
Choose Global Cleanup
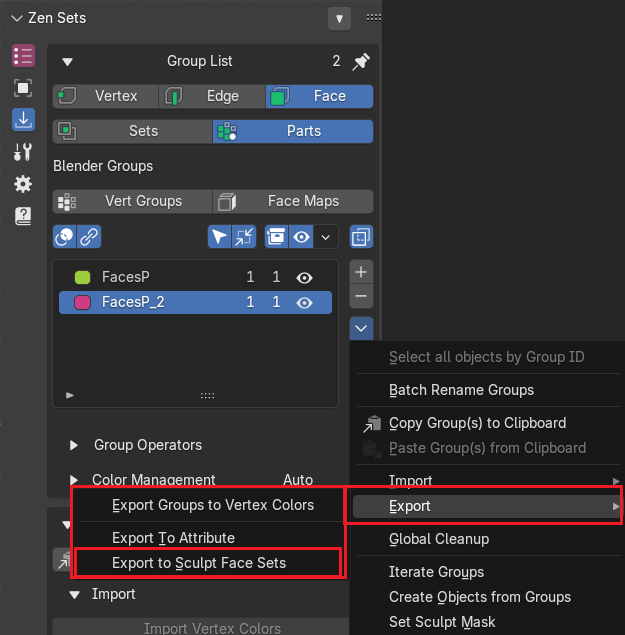(x=439, y=539)
